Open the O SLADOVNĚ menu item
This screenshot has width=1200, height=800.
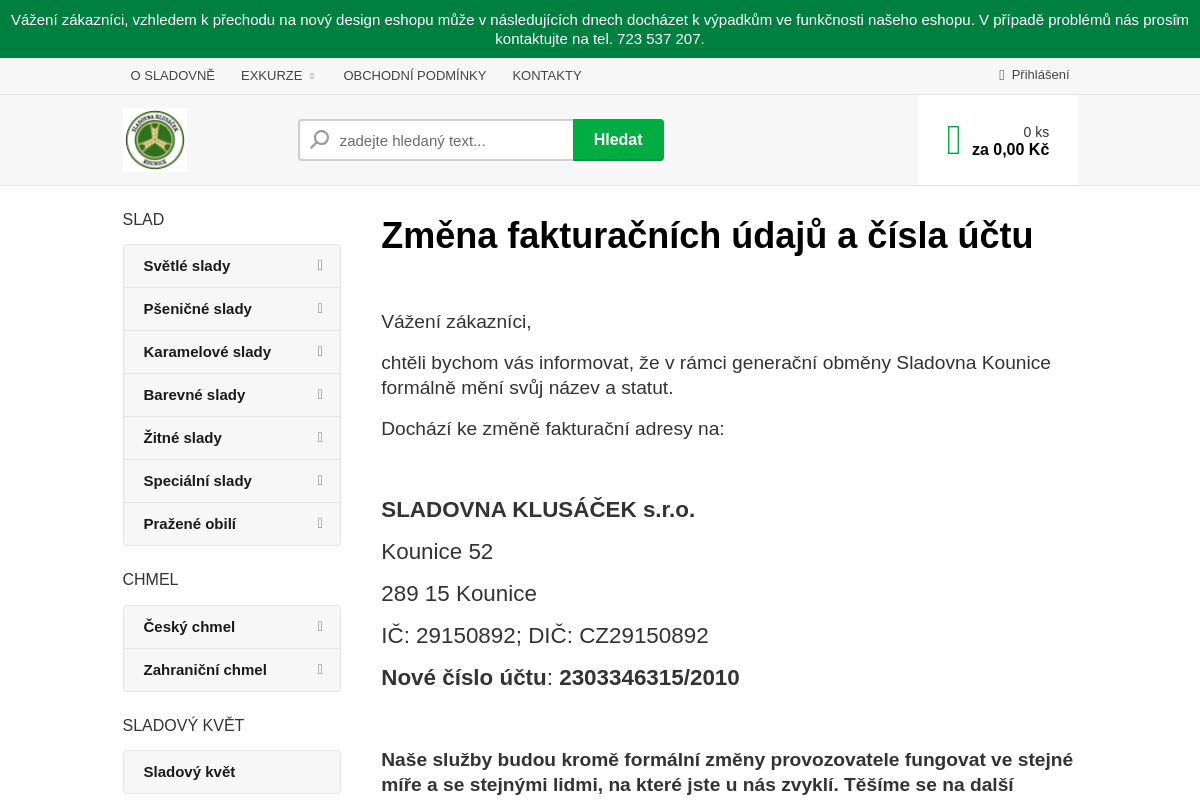point(172,75)
